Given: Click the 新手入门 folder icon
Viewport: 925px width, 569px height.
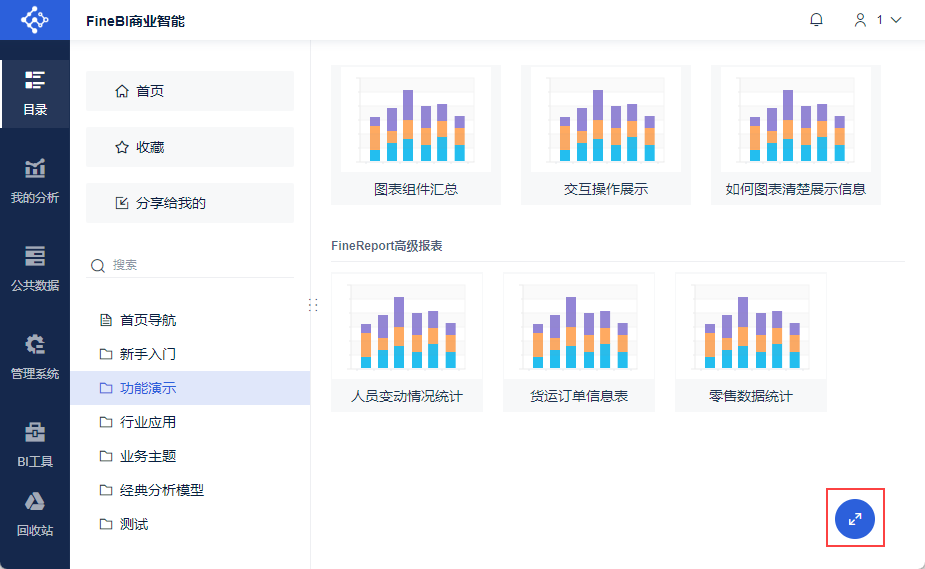Looking at the screenshot, I should [x=106, y=354].
